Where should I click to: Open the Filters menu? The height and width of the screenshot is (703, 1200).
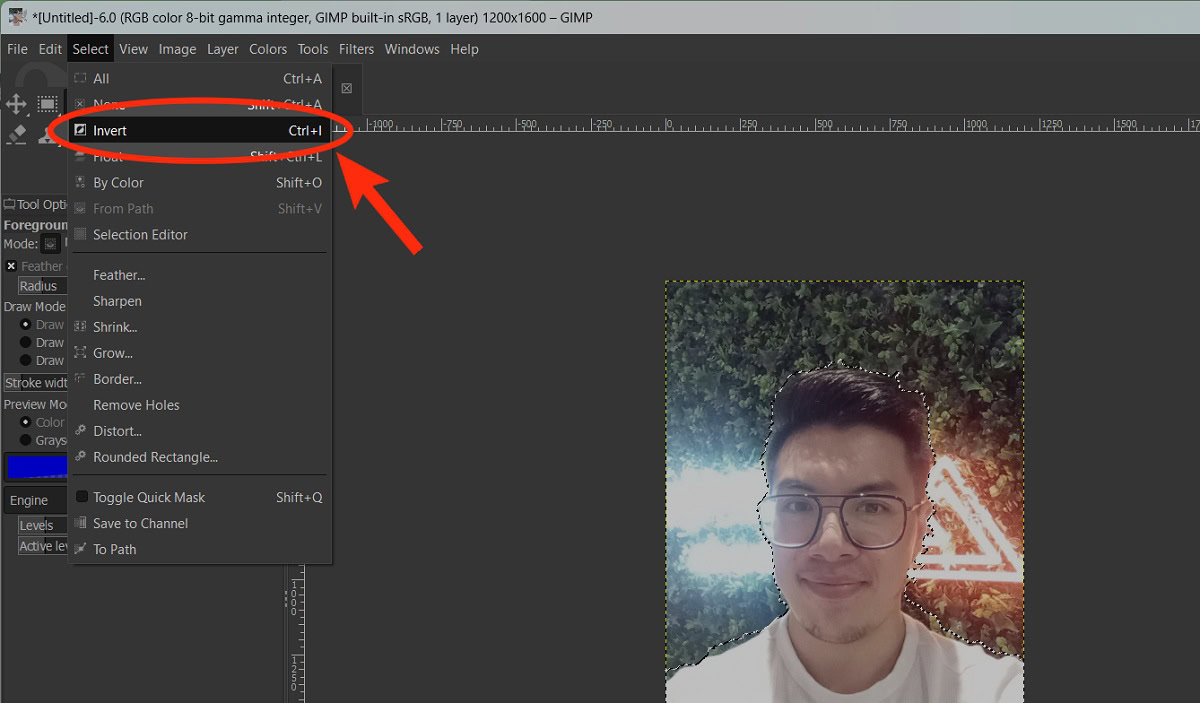tap(356, 49)
